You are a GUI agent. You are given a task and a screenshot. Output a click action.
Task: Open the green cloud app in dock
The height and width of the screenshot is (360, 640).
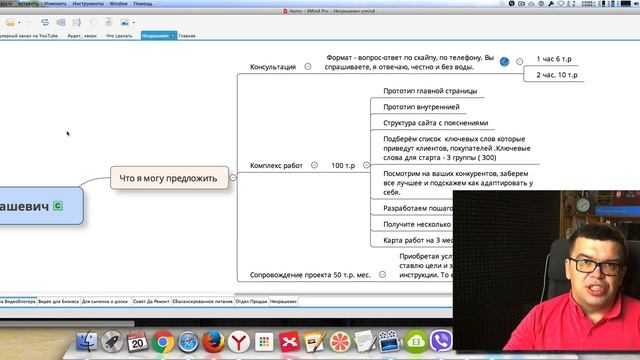tap(416, 342)
